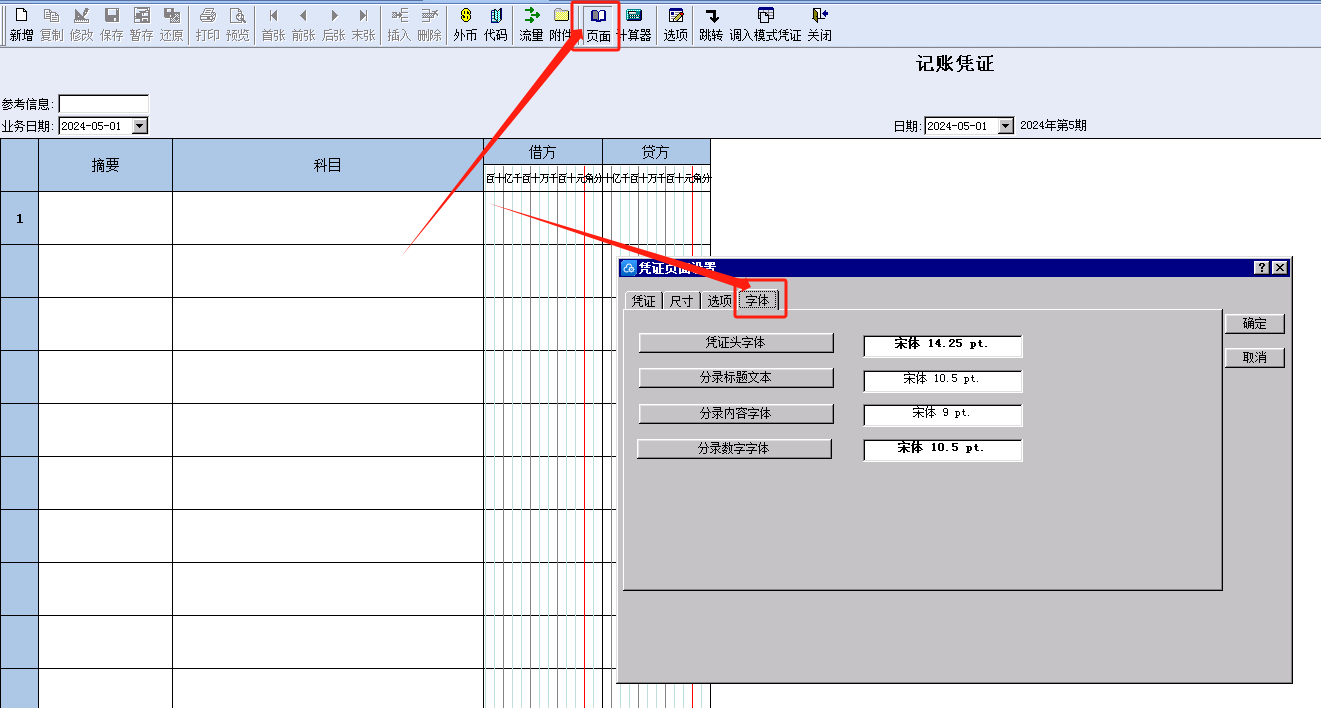Open the 流量 cash flow tool
The image size is (1321, 708).
click(x=531, y=24)
